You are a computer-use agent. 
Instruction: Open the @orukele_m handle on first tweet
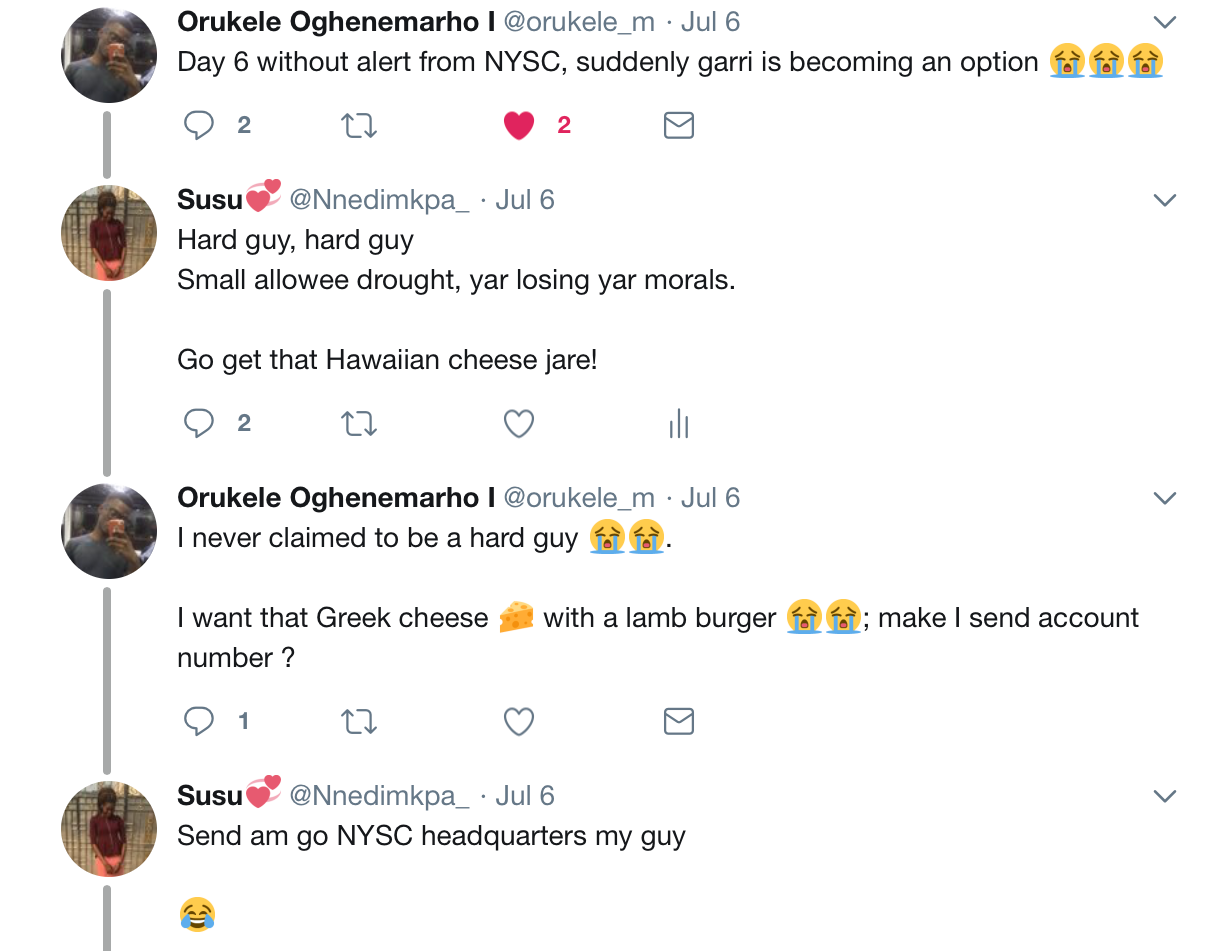(579, 21)
